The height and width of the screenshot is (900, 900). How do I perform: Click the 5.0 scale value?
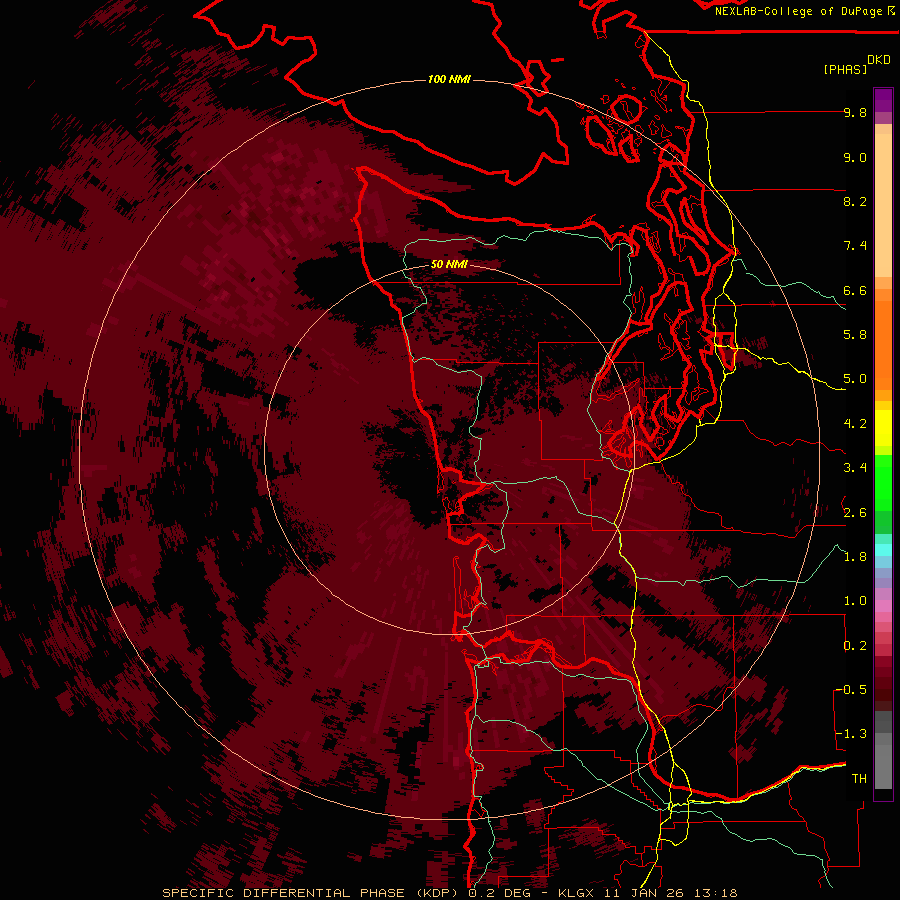pyautogui.click(x=855, y=379)
